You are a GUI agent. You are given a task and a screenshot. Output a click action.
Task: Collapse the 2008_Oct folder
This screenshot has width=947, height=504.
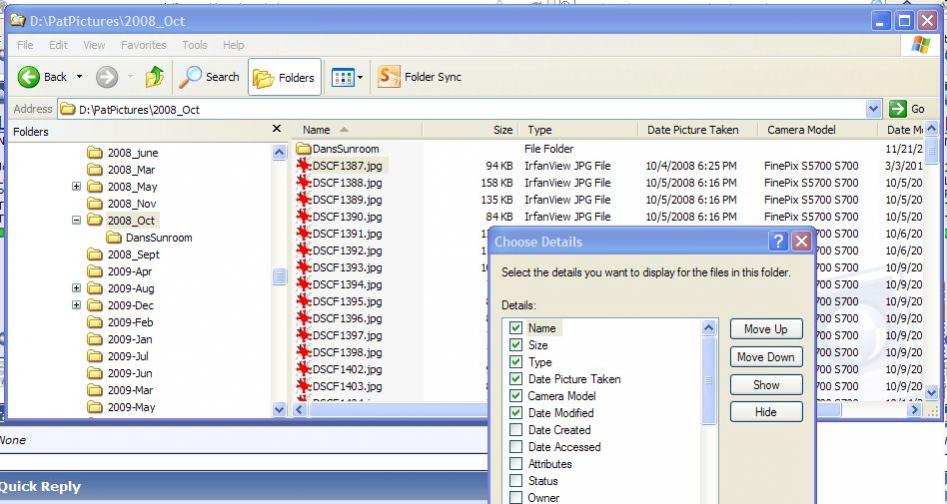click(76, 220)
